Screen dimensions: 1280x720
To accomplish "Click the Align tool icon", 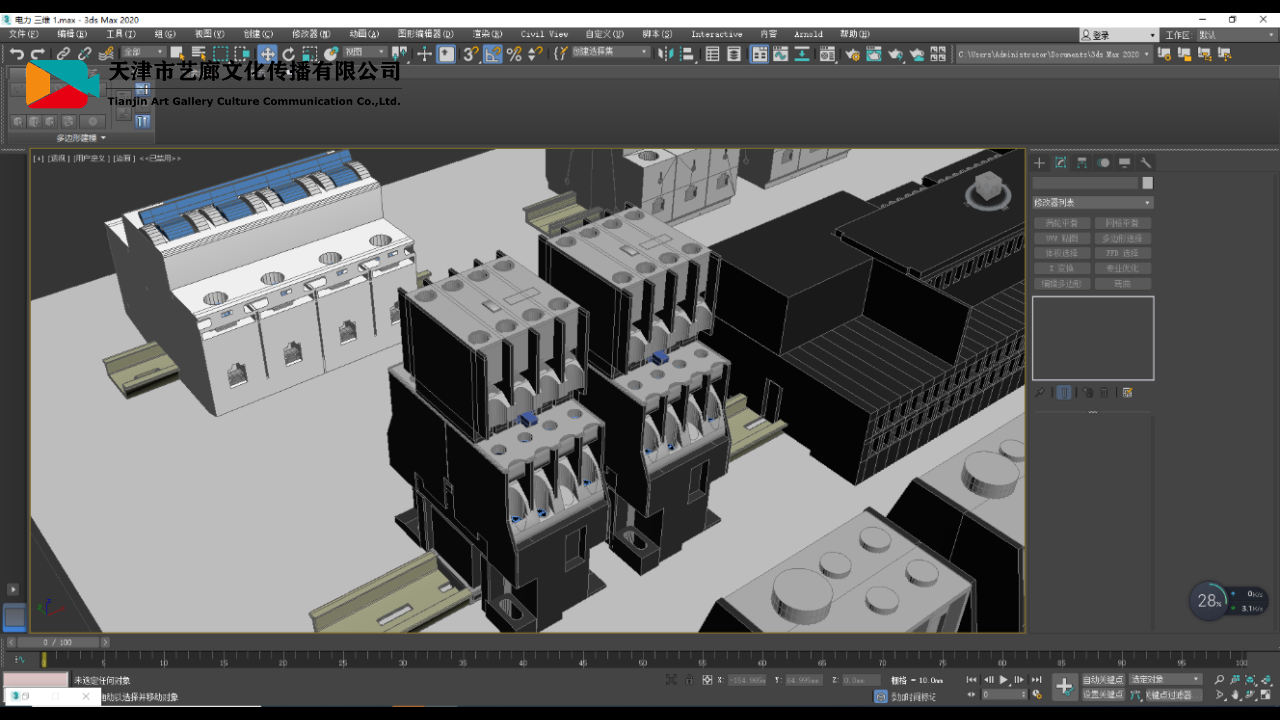I will coord(687,54).
